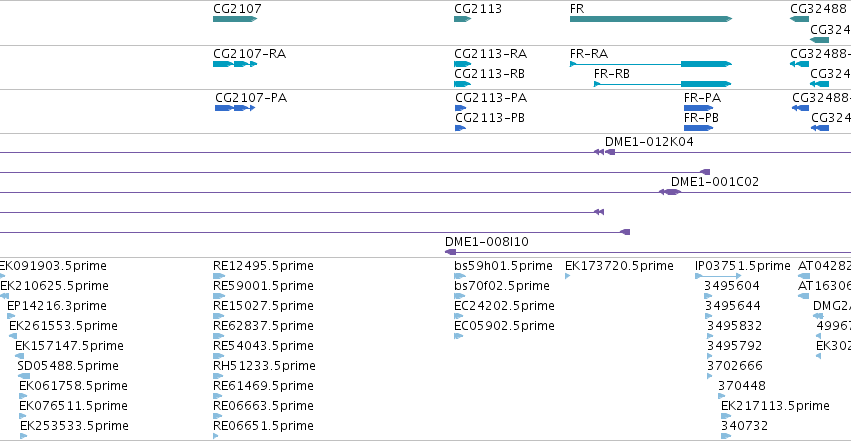
Task: Open the CG2113-RB transcript label
Action: pyautogui.click(x=489, y=74)
